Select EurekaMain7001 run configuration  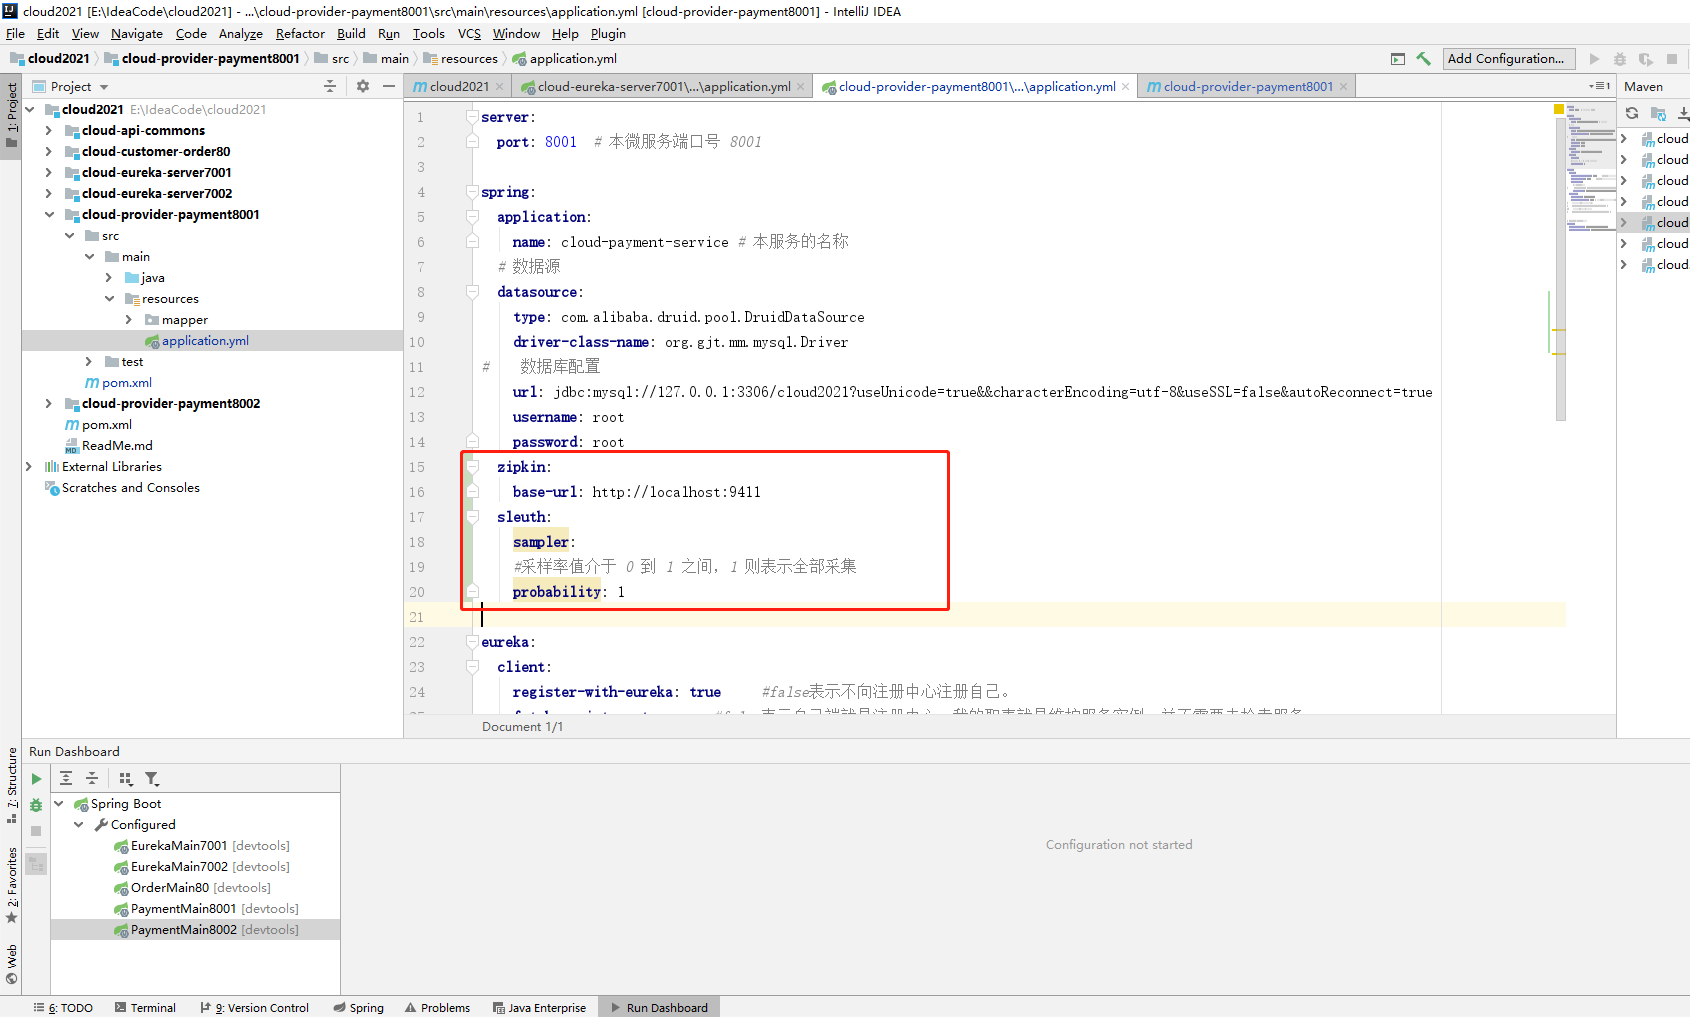(202, 846)
